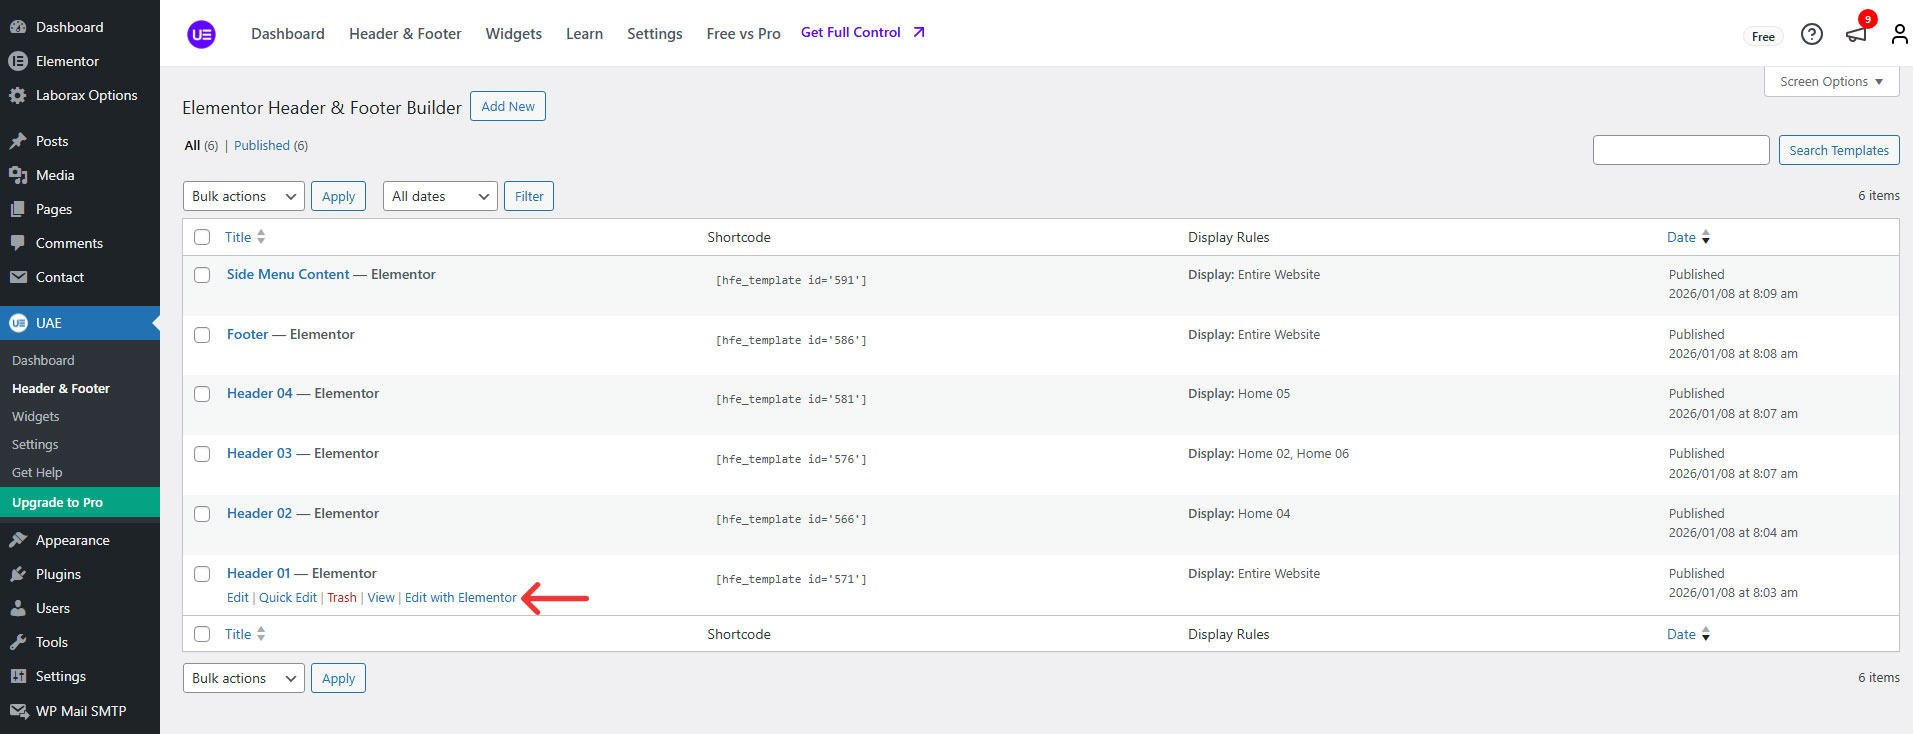Toggle the select-all checkbox in table header
This screenshot has height=734, width=1913.
coord(202,237)
